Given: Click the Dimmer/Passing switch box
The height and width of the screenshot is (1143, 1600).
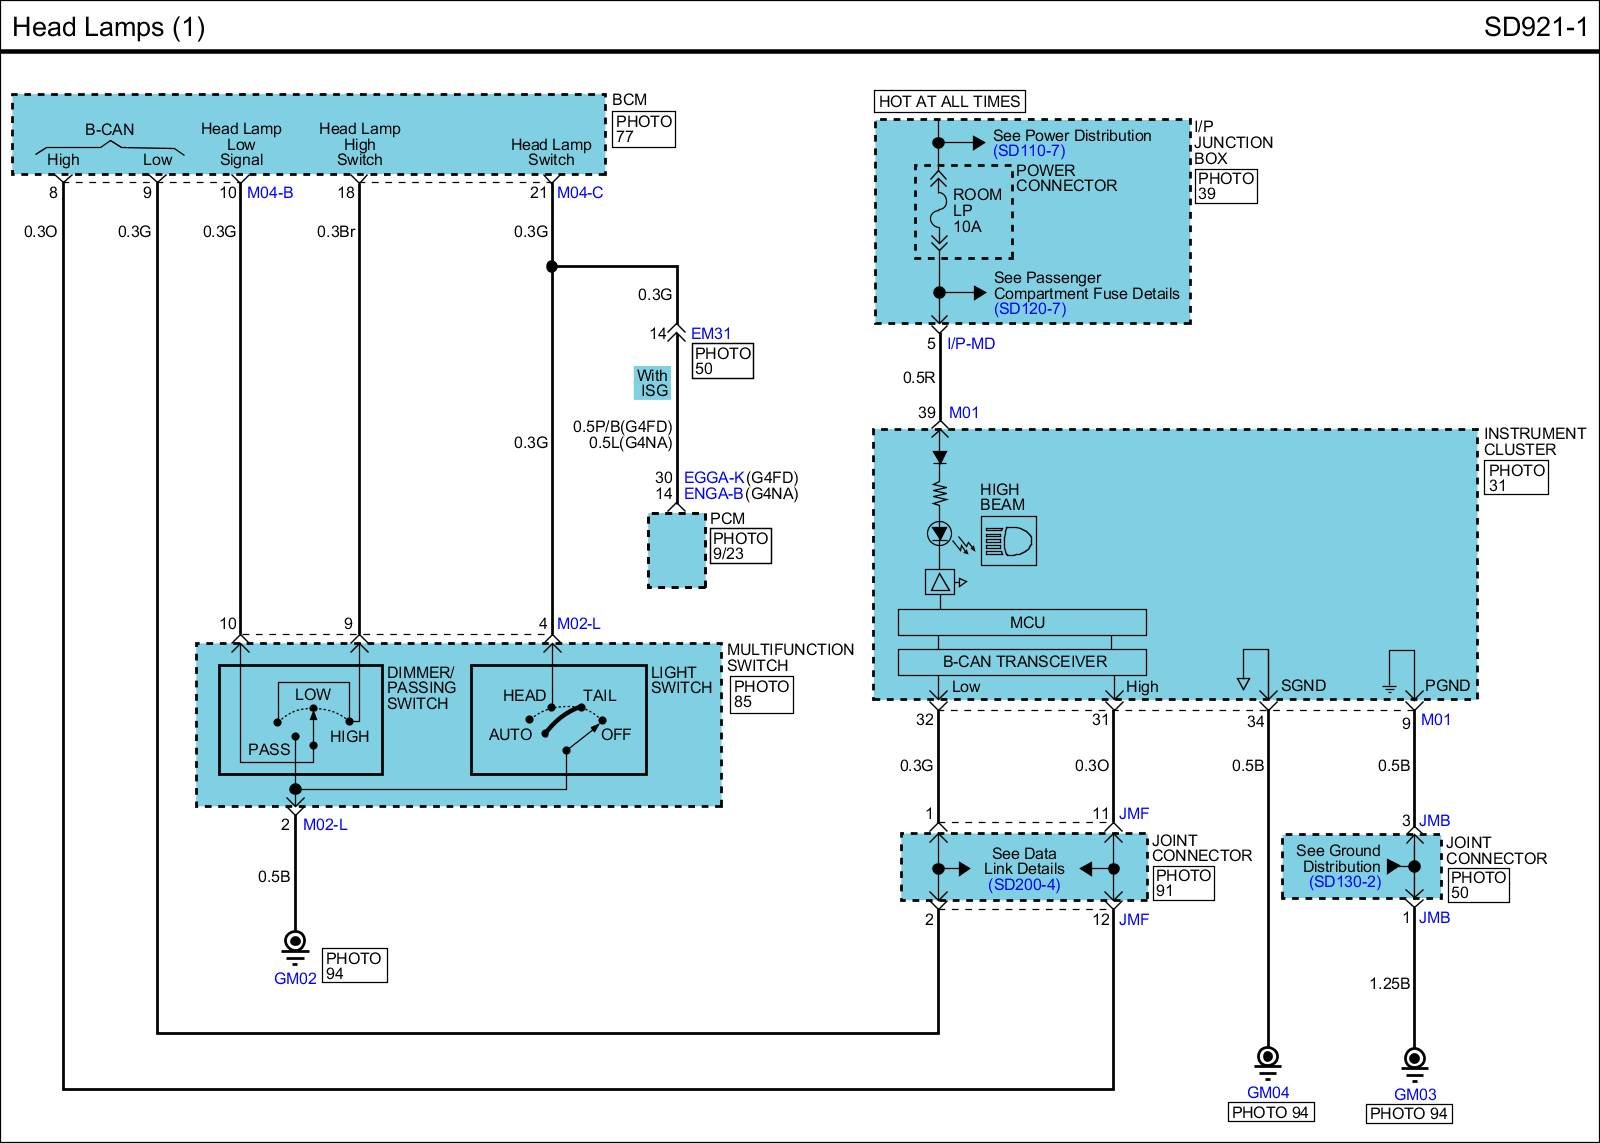Looking at the screenshot, I should [x=301, y=720].
